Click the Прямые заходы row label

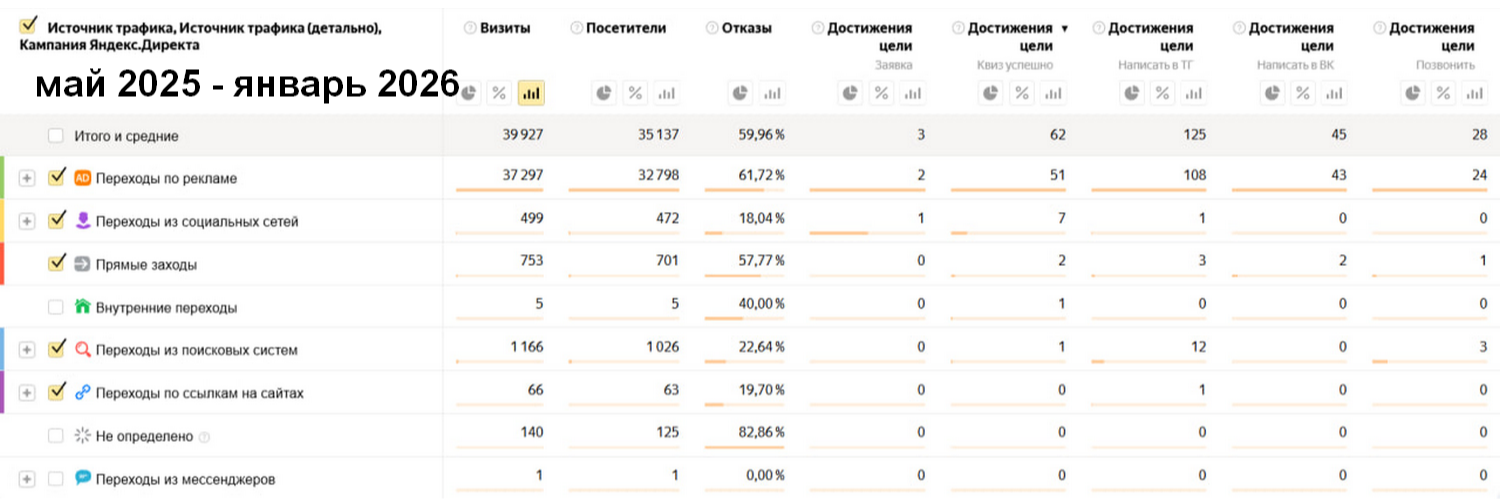pos(146,265)
